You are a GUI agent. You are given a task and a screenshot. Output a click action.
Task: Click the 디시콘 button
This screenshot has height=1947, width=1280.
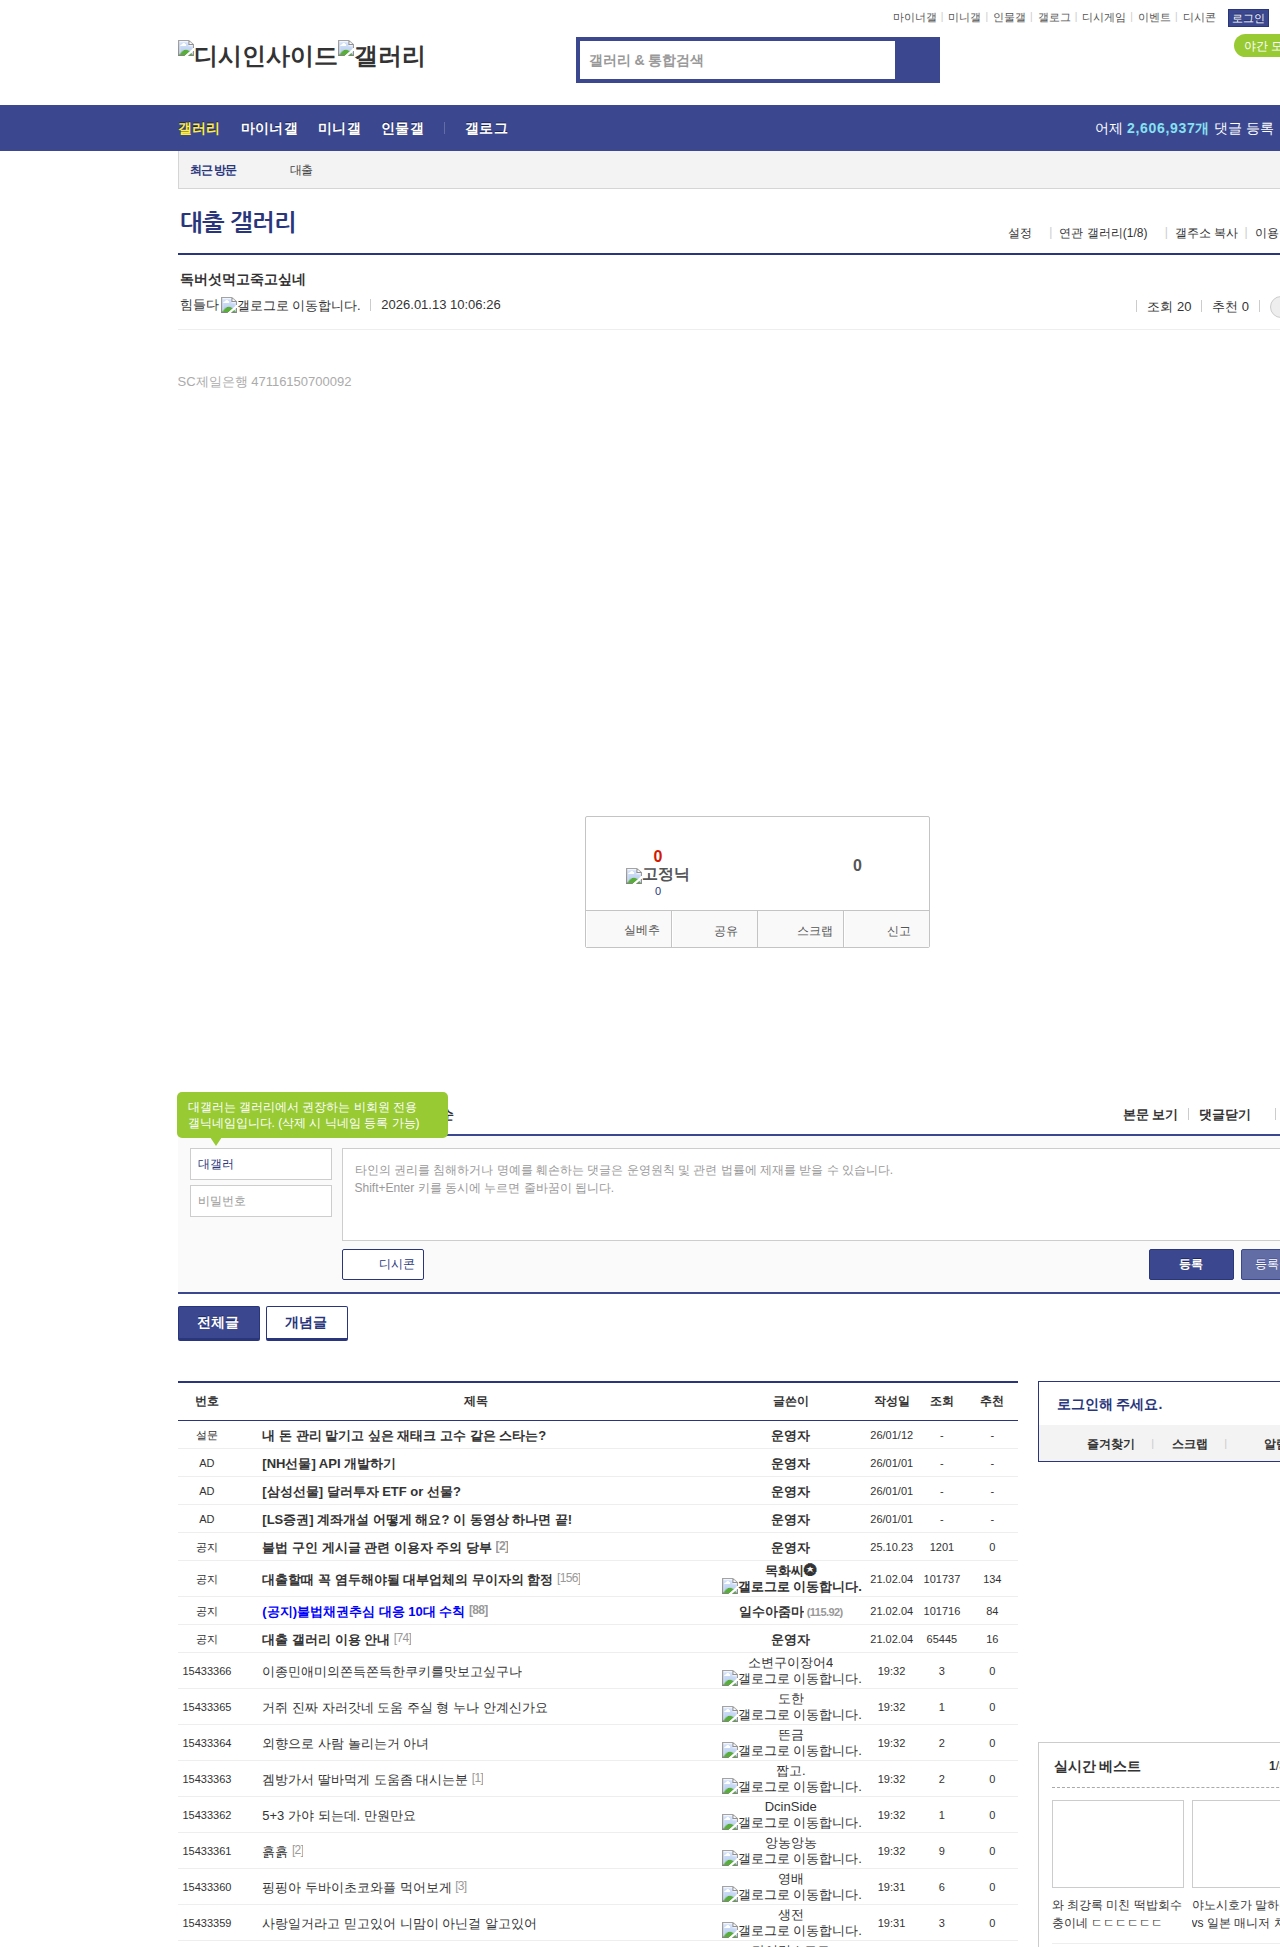383,1264
